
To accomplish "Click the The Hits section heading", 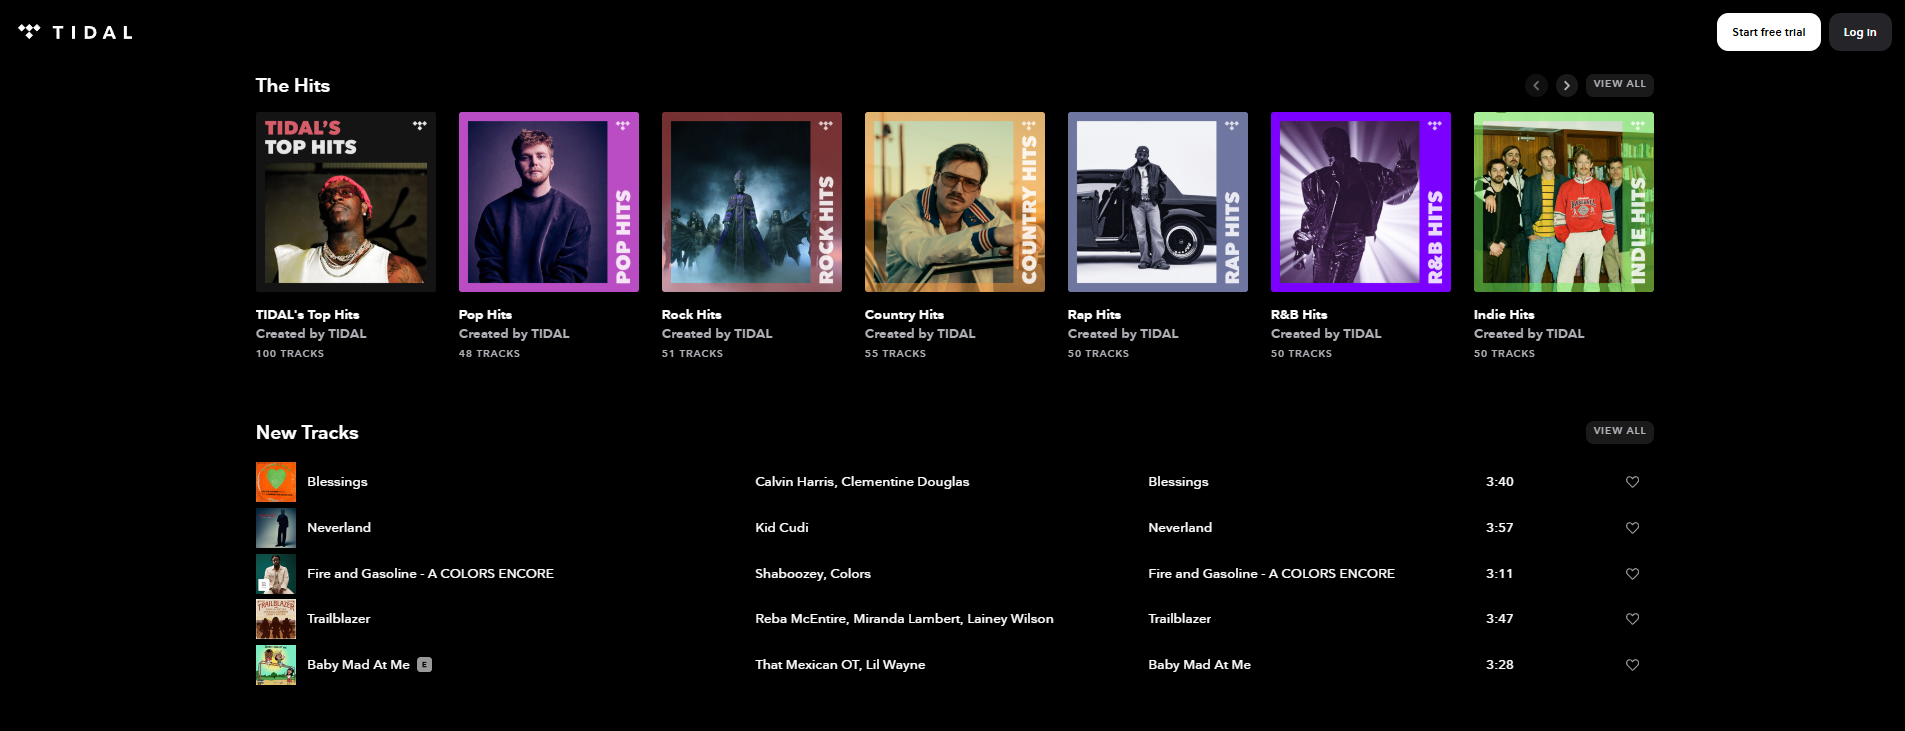I will (292, 86).
